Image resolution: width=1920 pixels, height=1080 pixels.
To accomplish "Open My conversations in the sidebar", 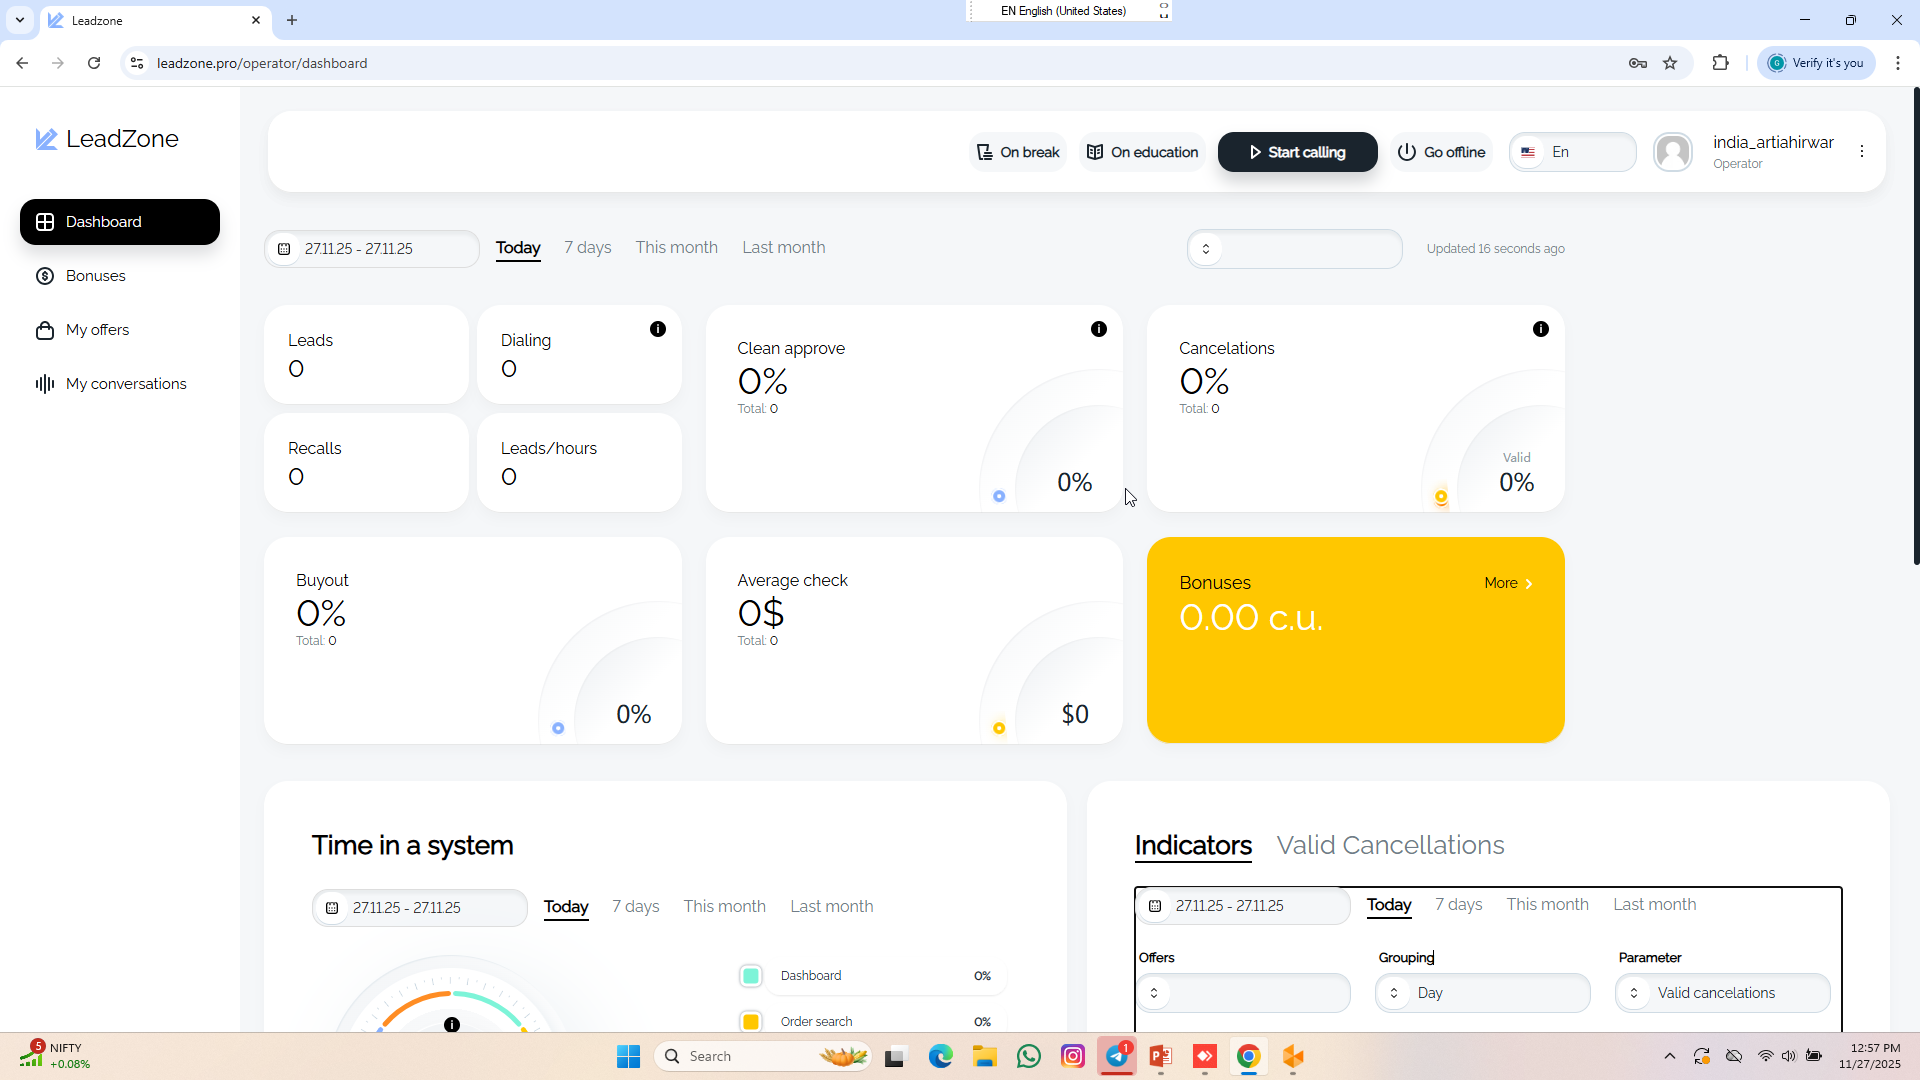I will pos(126,384).
